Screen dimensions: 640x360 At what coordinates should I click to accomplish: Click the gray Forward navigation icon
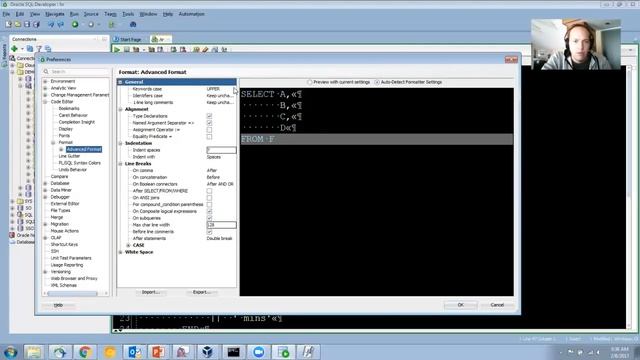(x=91, y=24)
